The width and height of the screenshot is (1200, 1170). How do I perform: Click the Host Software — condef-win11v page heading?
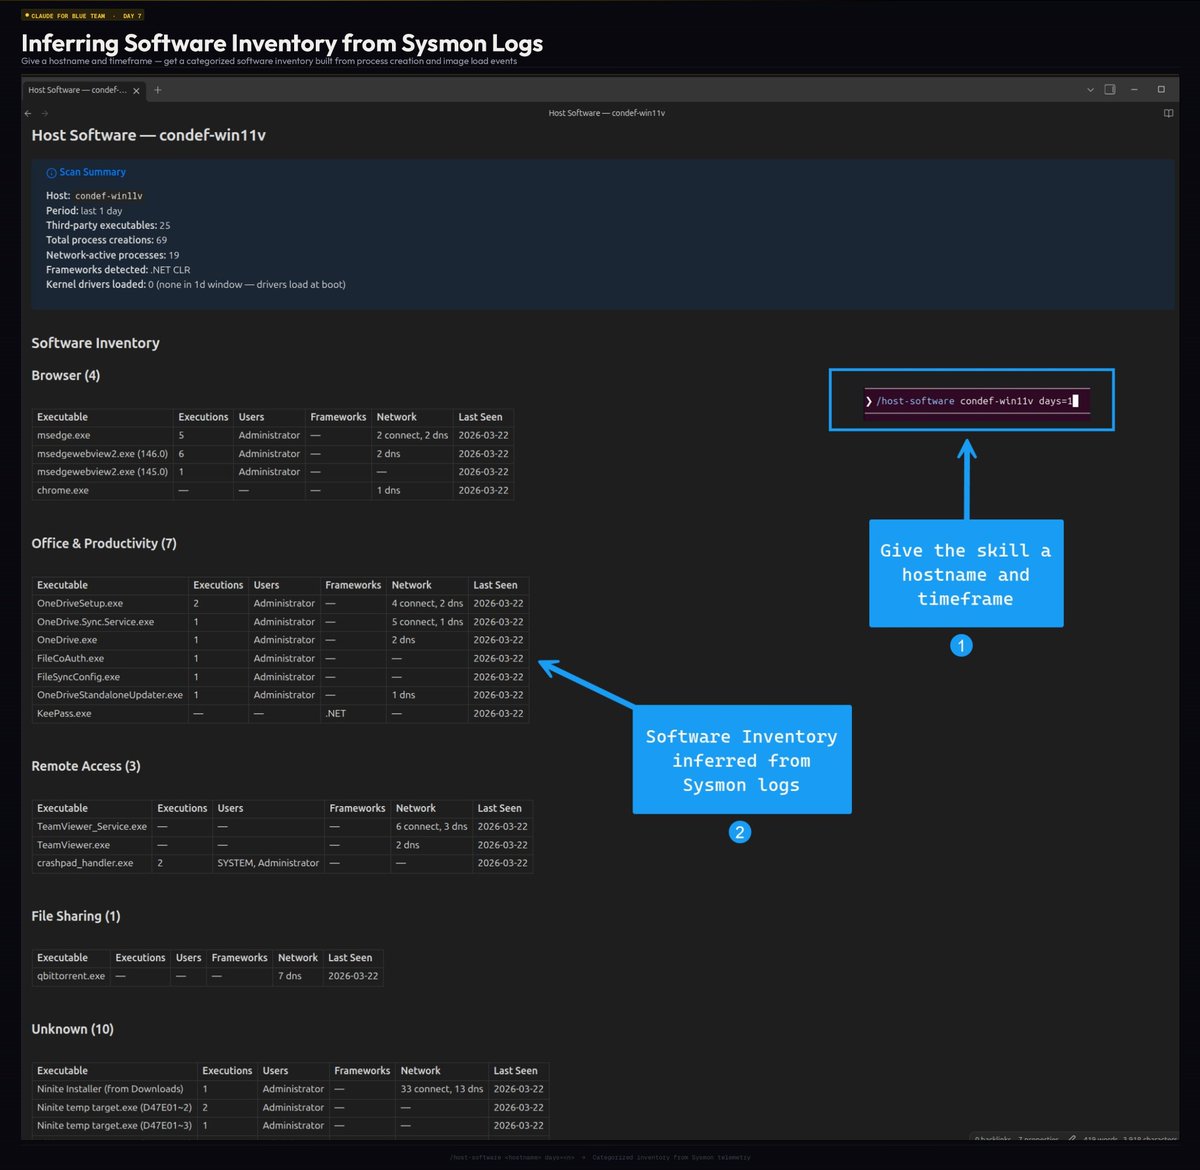(x=148, y=135)
